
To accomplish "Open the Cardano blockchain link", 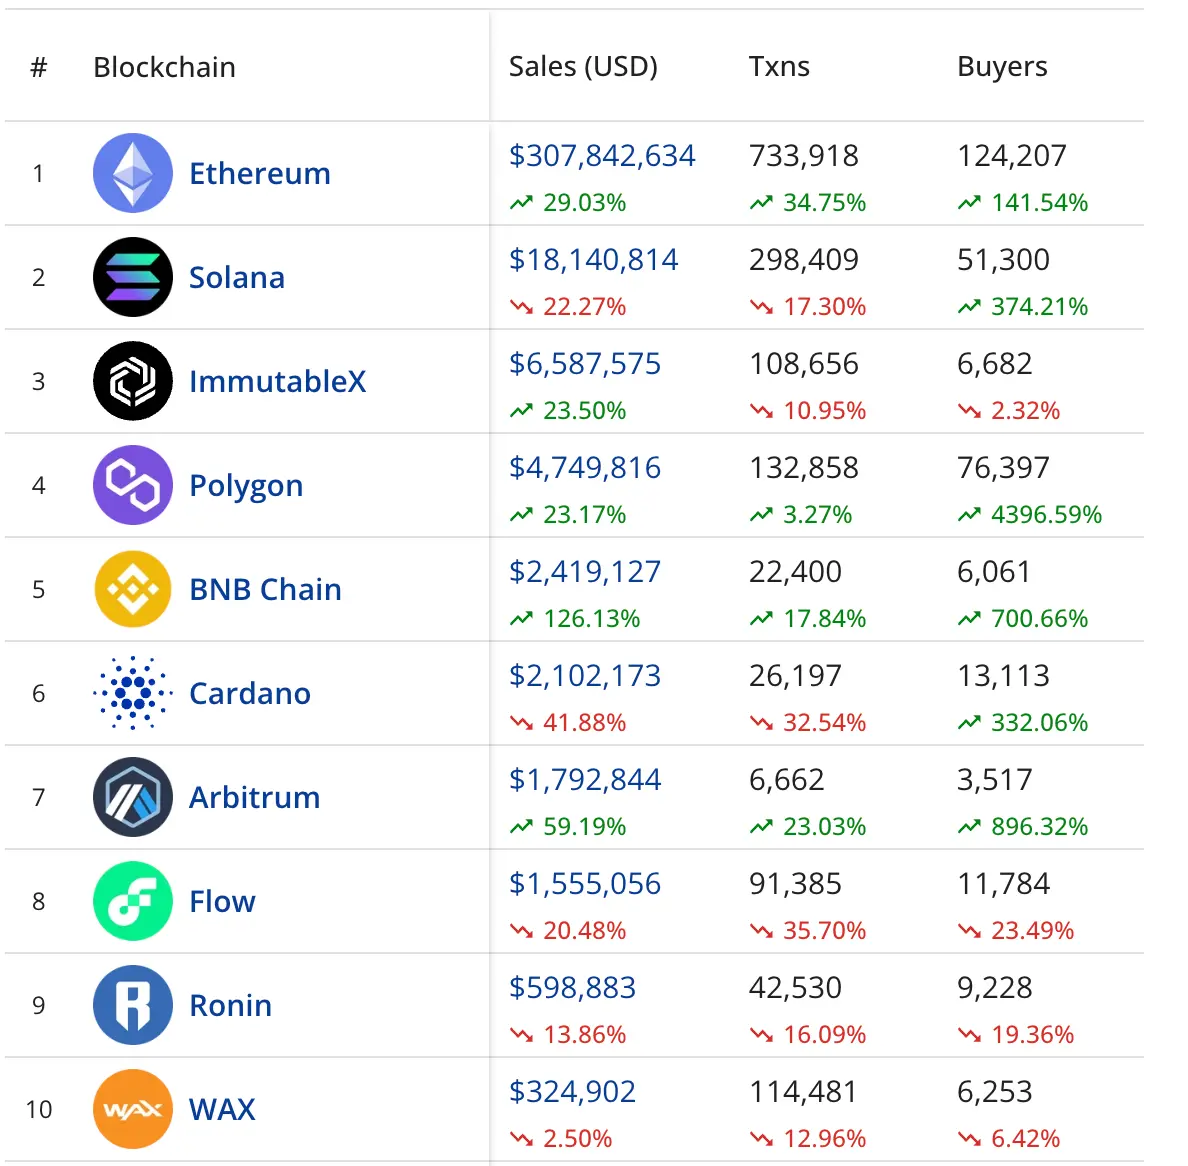I will pyautogui.click(x=250, y=693).
